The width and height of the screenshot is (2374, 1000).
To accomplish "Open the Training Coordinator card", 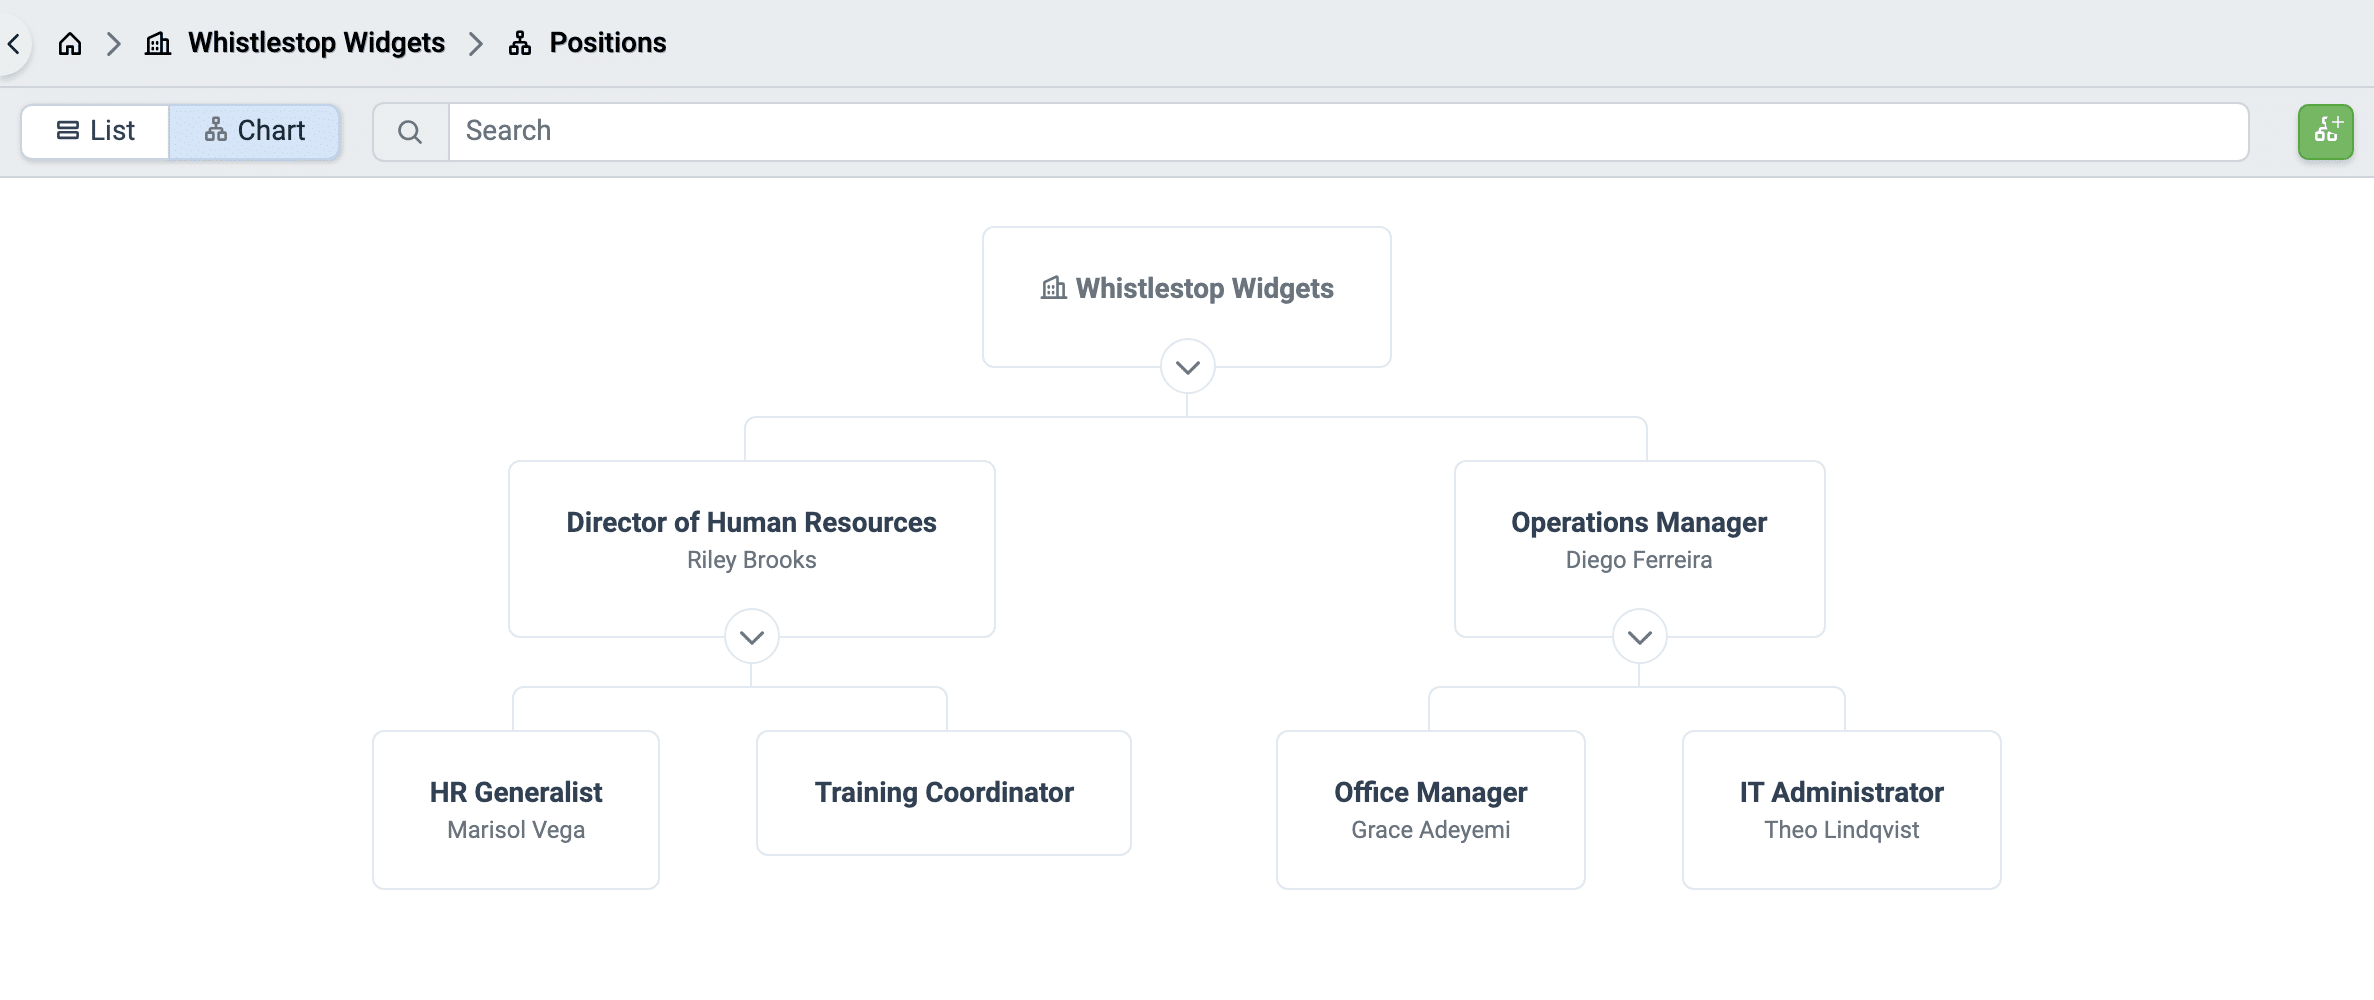I will coord(944,793).
